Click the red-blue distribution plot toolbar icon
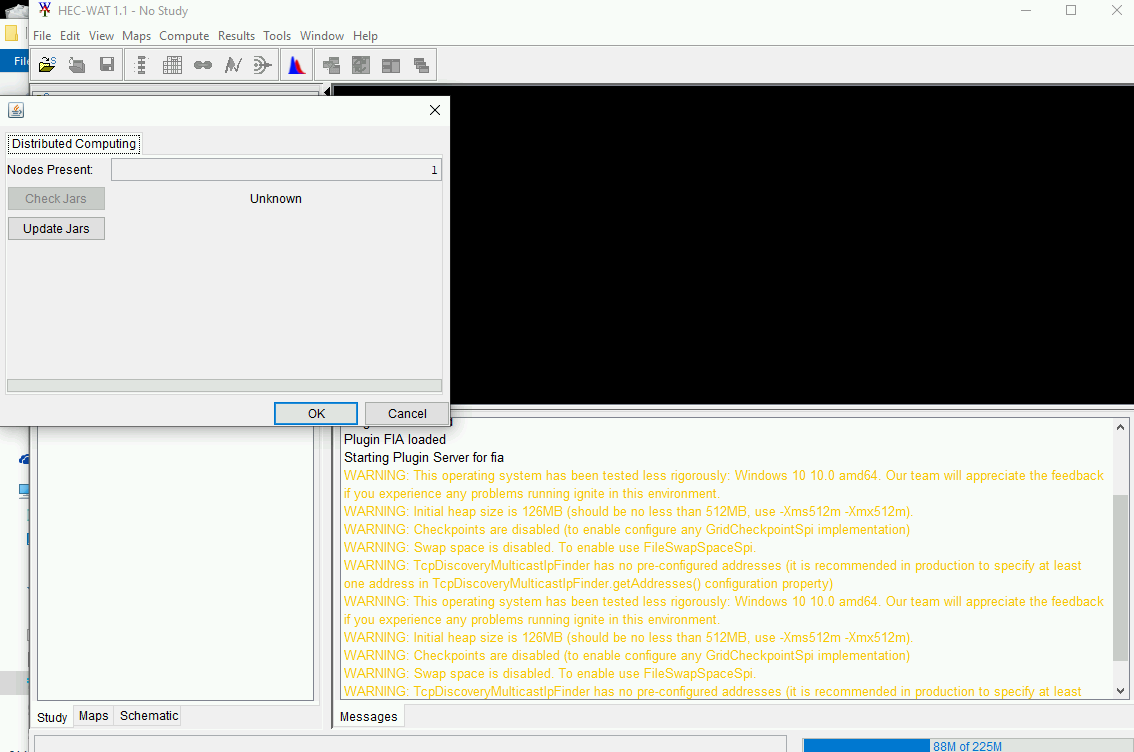Image resolution: width=1134 pixels, height=752 pixels. (x=296, y=63)
